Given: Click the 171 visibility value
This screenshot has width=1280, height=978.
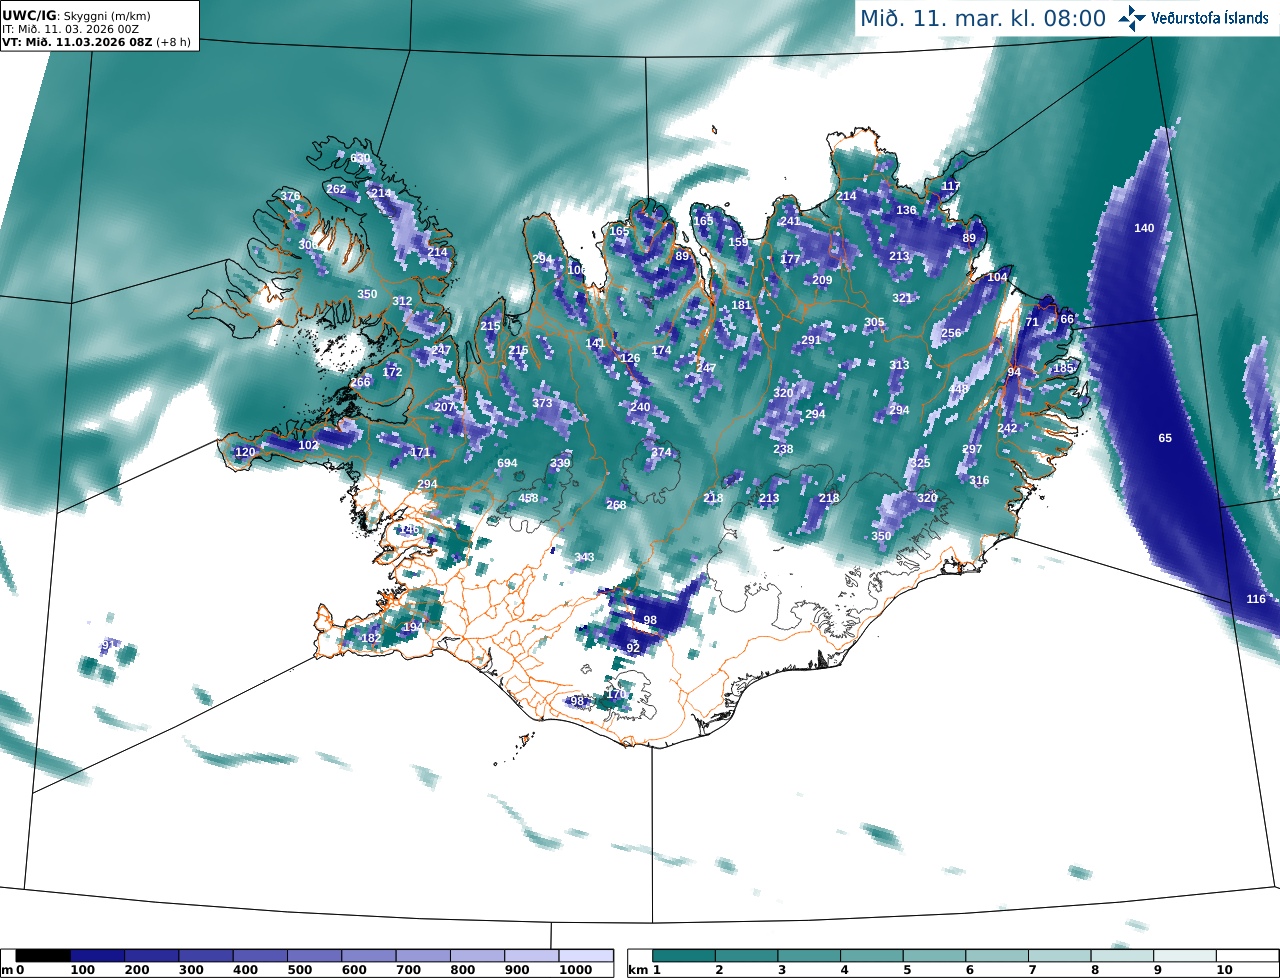Looking at the screenshot, I should pos(420,453).
